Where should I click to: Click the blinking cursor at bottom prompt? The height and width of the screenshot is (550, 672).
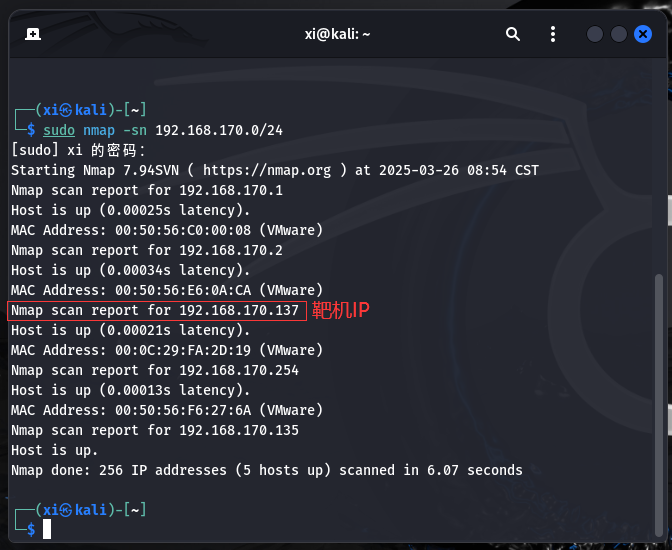(x=47, y=529)
